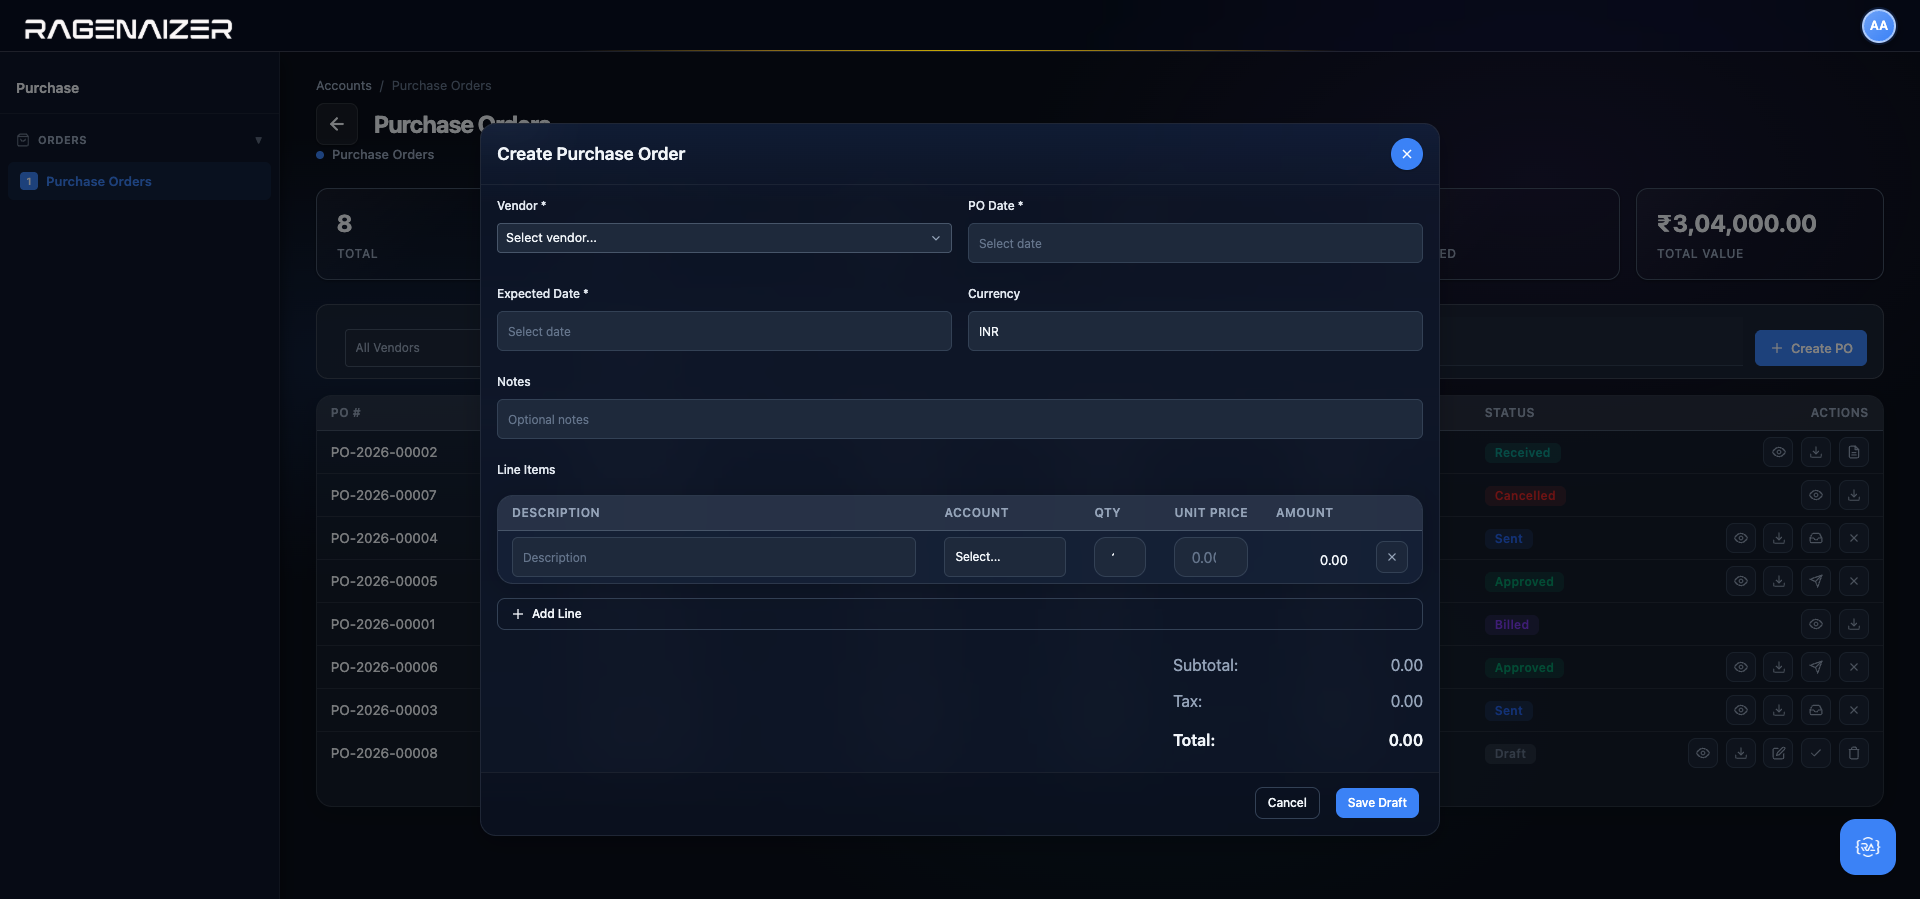Send PO-2026-00005 with paper plane icon
1920x899 pixels.
point(1816,581)
